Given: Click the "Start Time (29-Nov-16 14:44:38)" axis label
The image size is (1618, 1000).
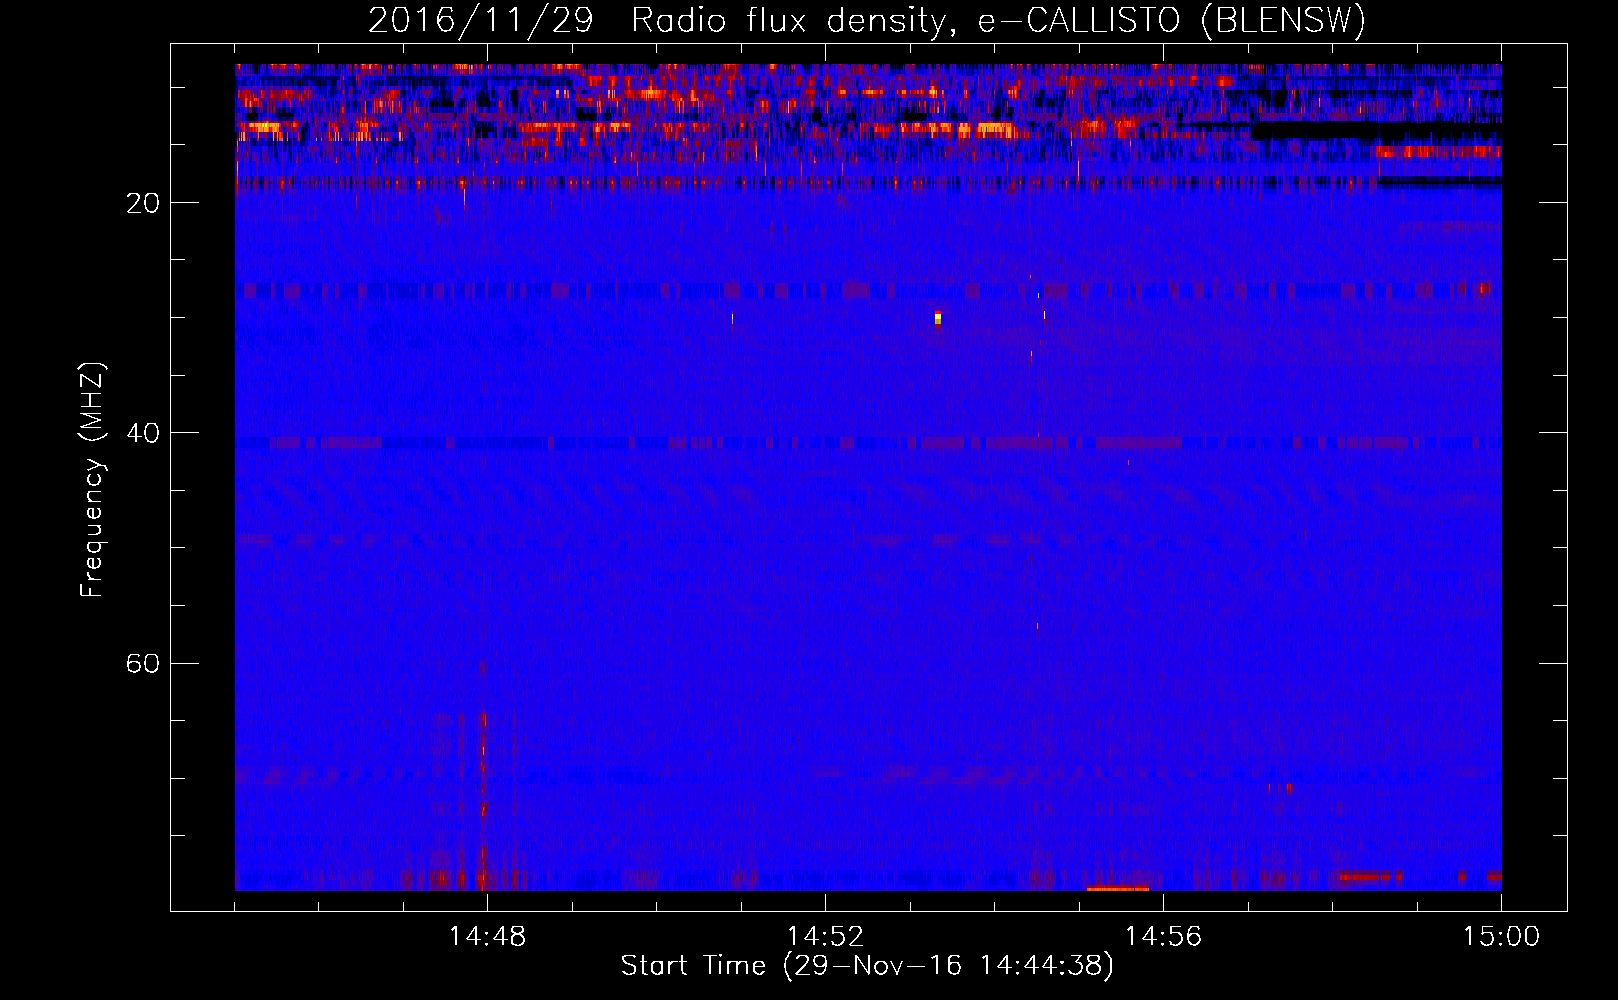Looking at the screenshot, I should tap(867, 966).
